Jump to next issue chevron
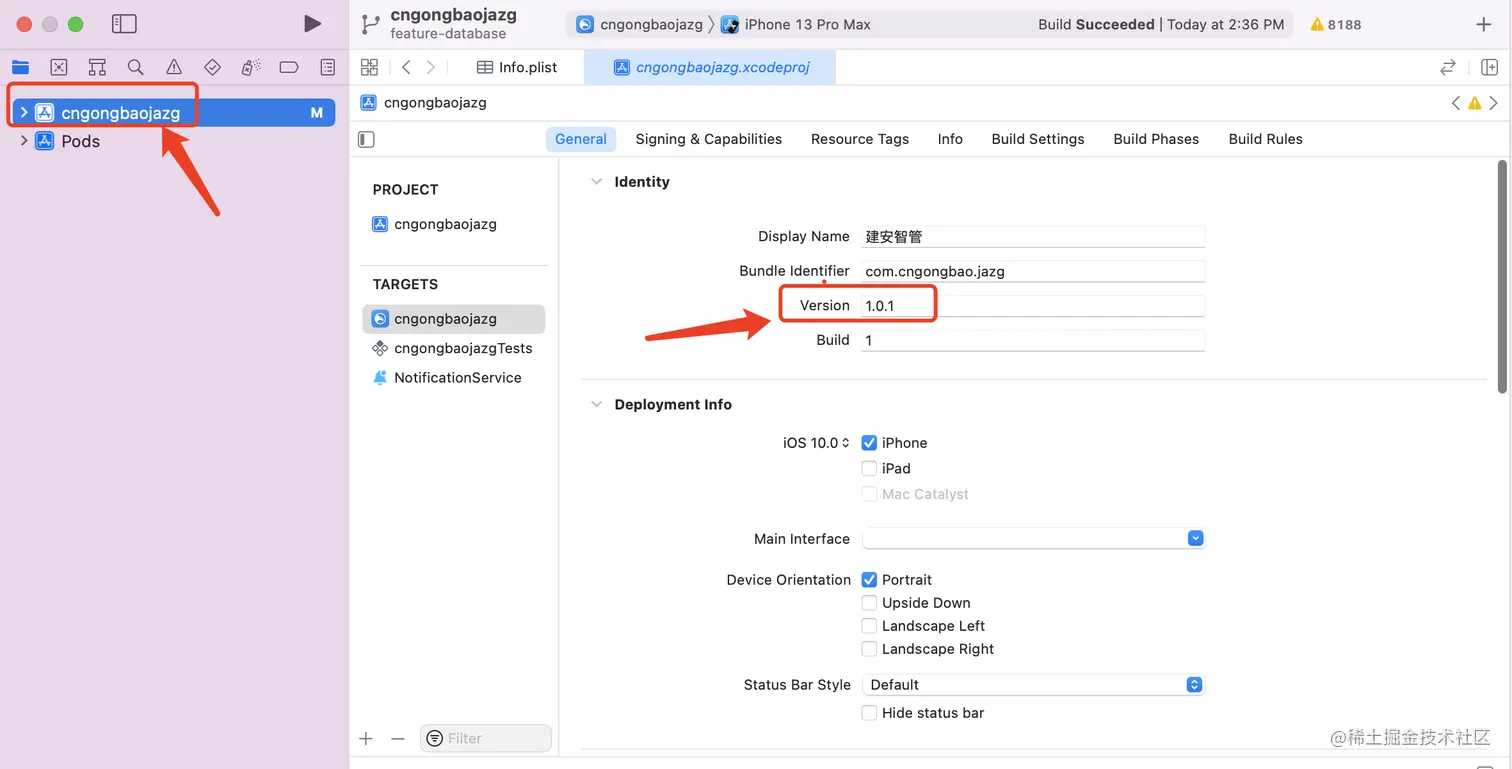The image size is (1512, 769). pos(1493,102)
